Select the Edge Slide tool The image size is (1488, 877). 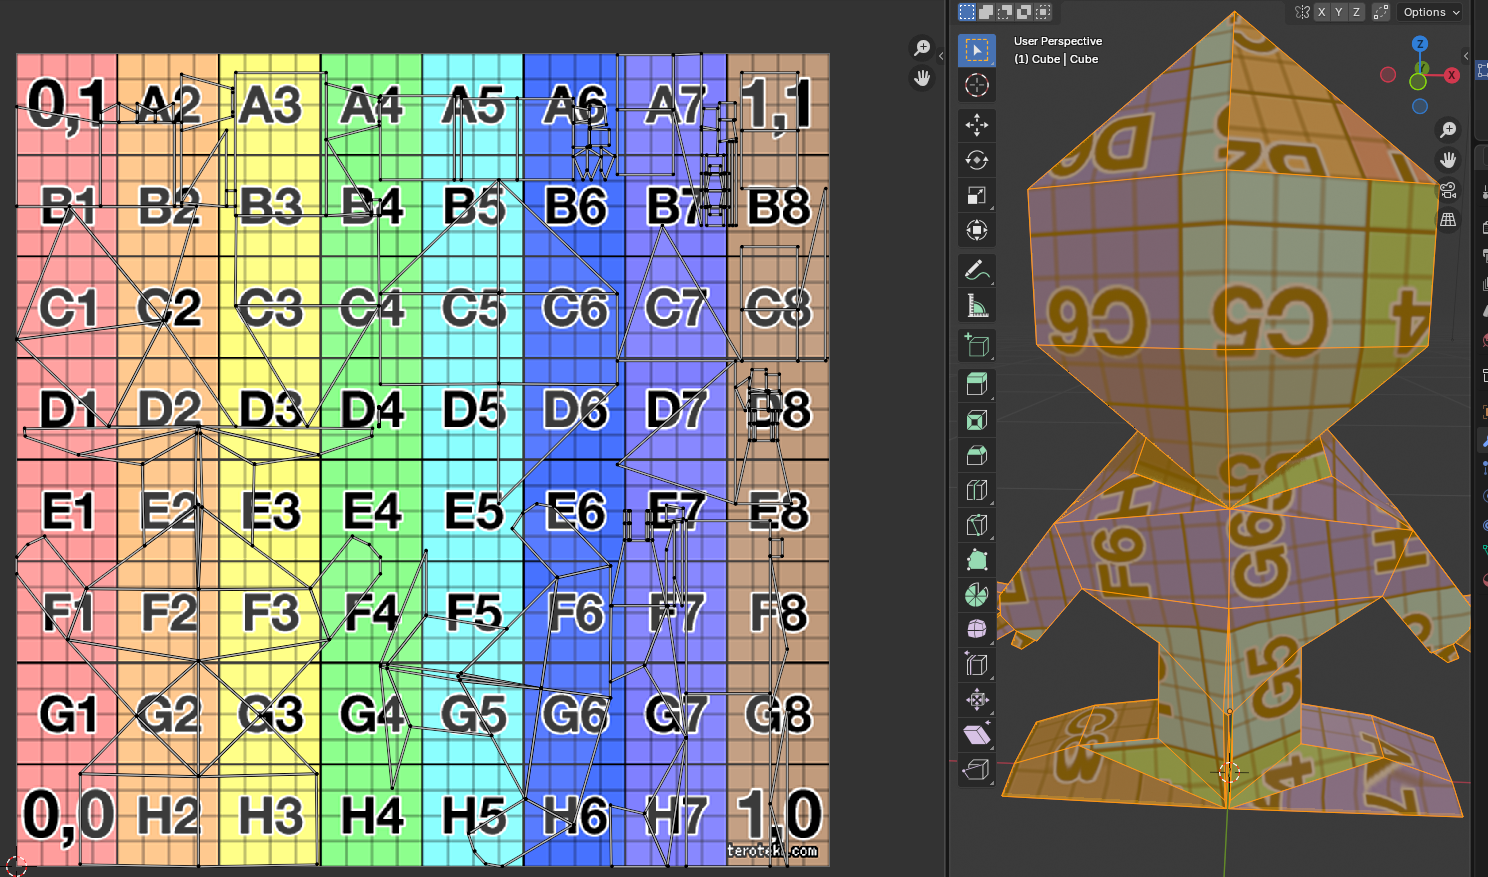click(977, 664)
